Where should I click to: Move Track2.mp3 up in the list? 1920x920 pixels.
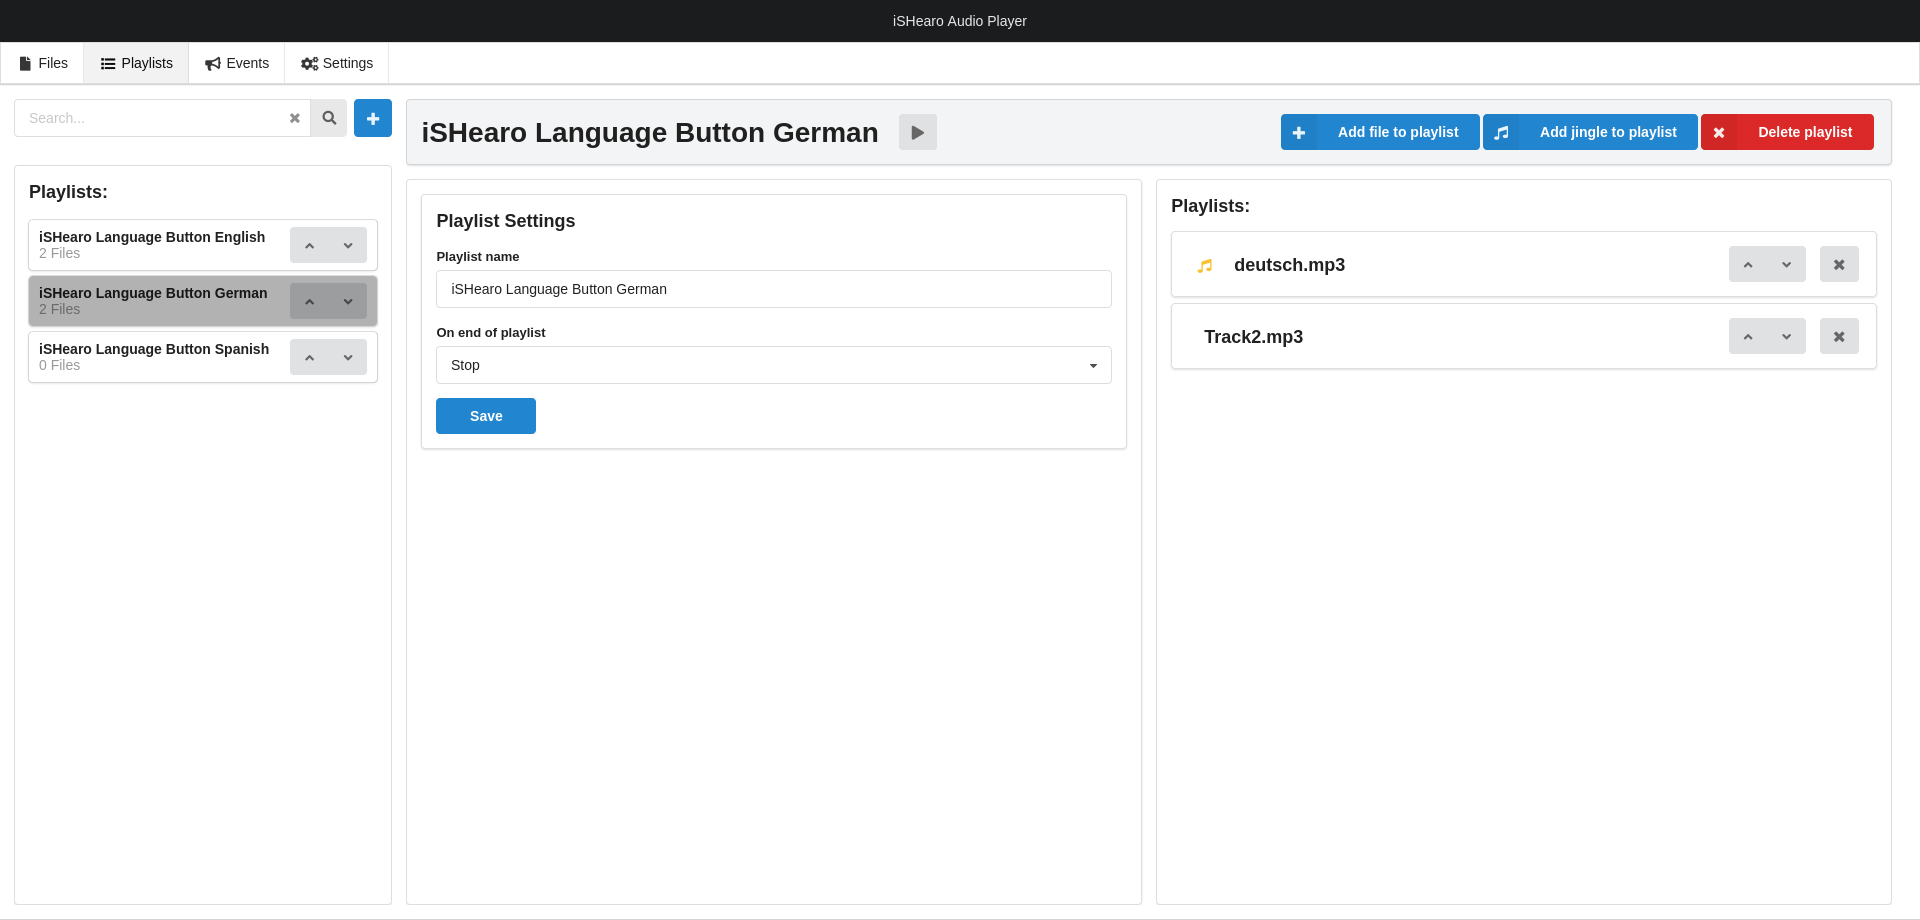1748,337
